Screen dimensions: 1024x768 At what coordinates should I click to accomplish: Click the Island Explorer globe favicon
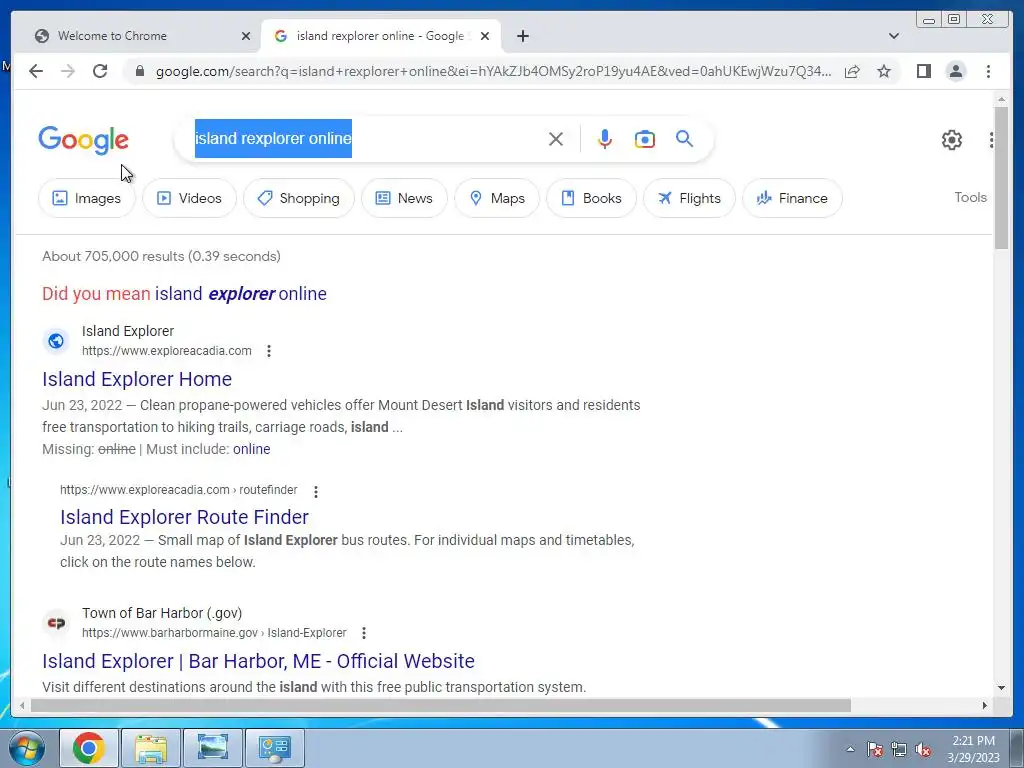point(56,341)
